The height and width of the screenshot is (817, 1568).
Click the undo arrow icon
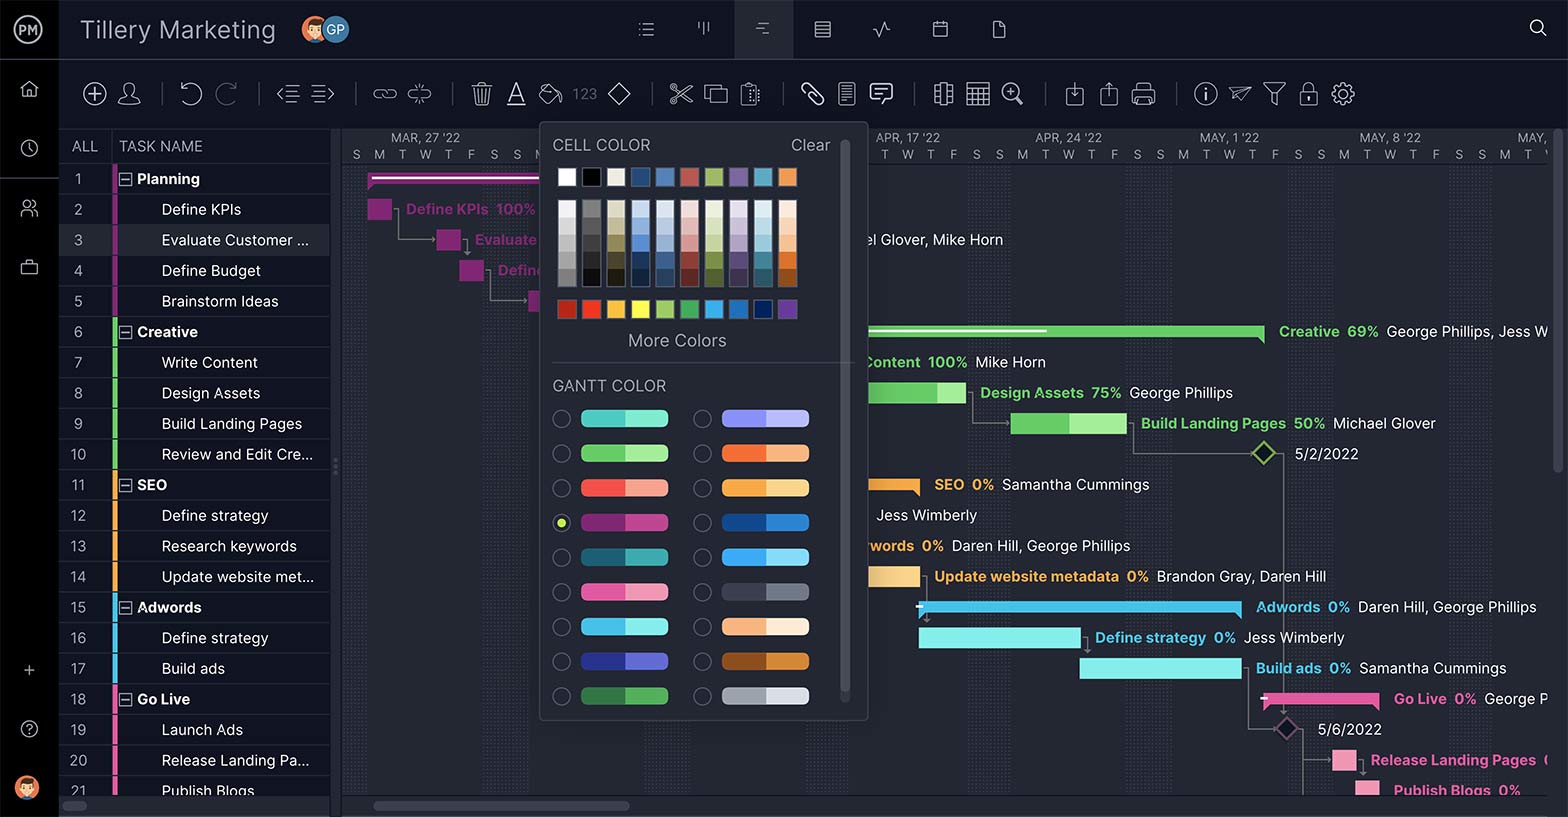click(x=190, y=94)
